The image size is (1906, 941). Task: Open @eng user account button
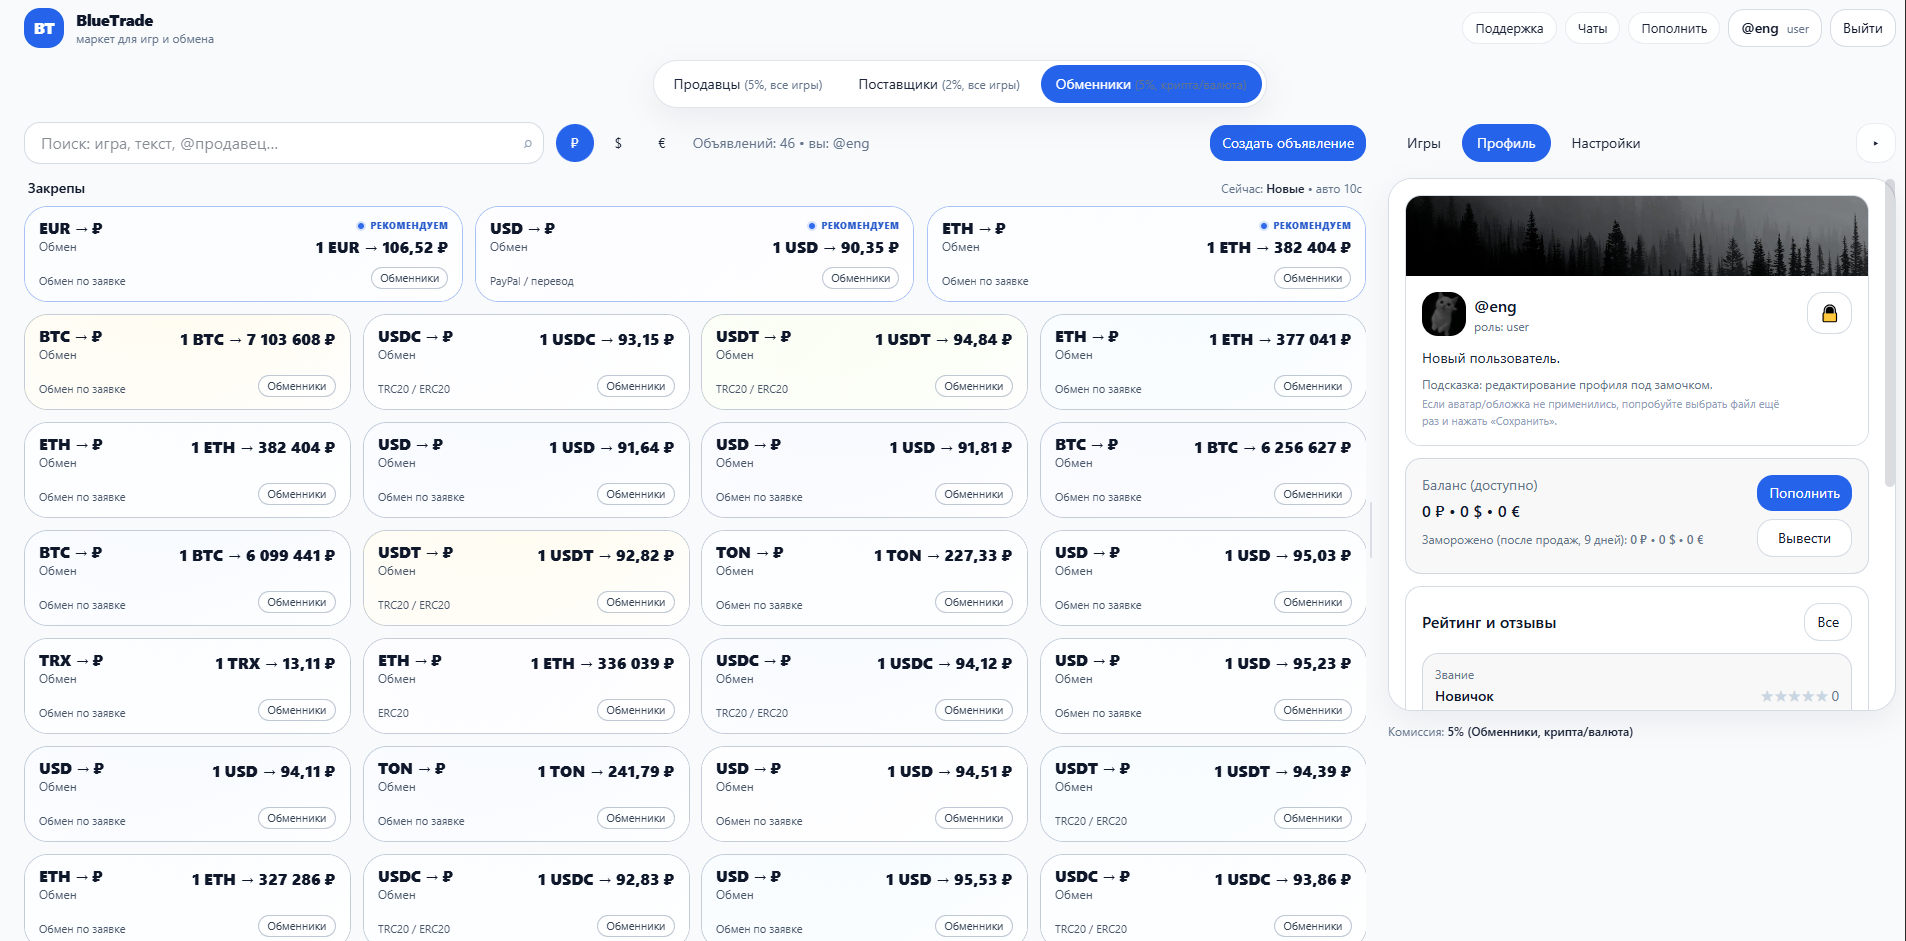tap(1775, 28)
